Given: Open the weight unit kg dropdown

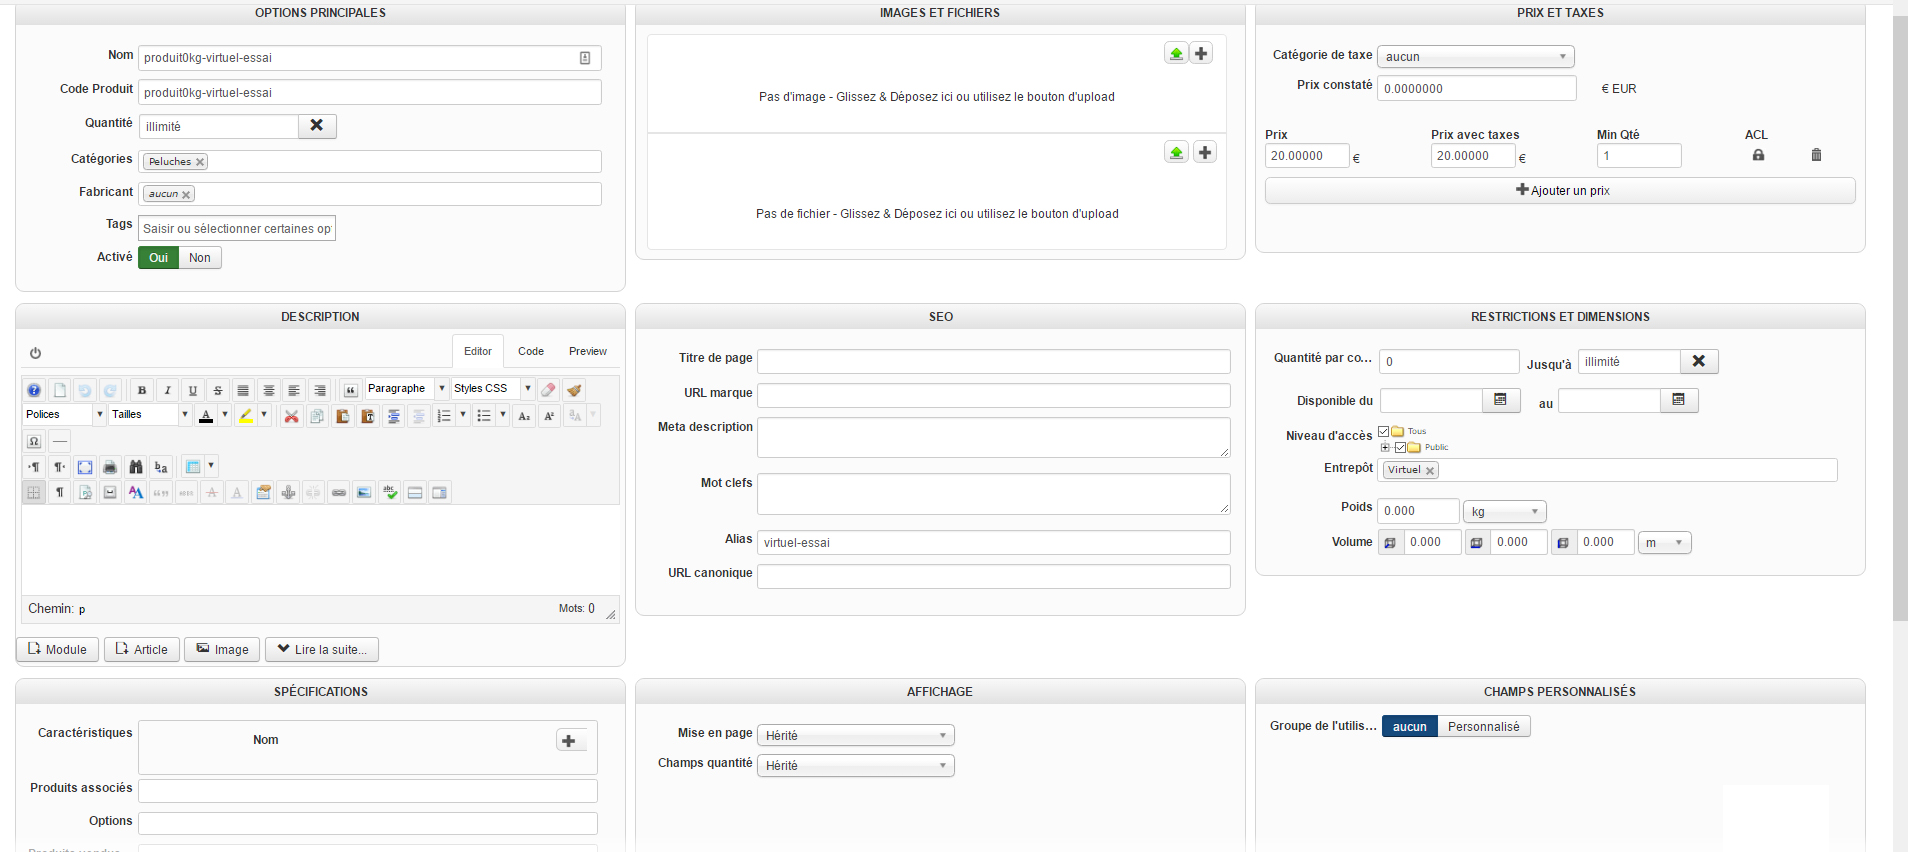Looking at the screenshot, I should pos(1505,512).
